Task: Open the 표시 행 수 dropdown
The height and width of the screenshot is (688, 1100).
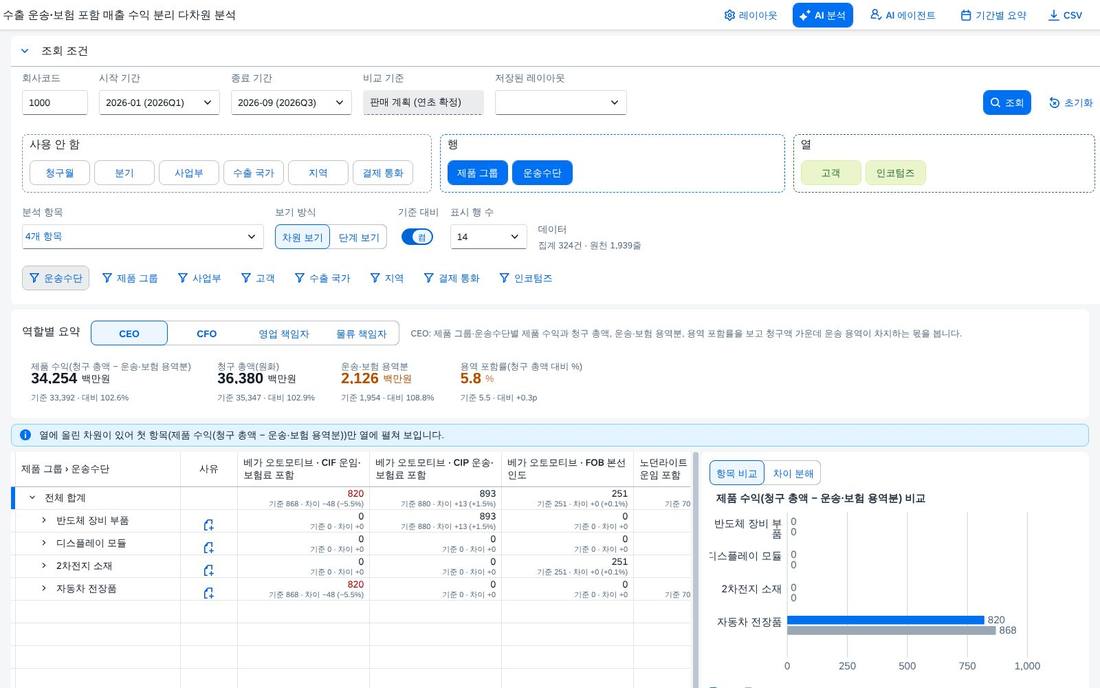Action: 488,236
